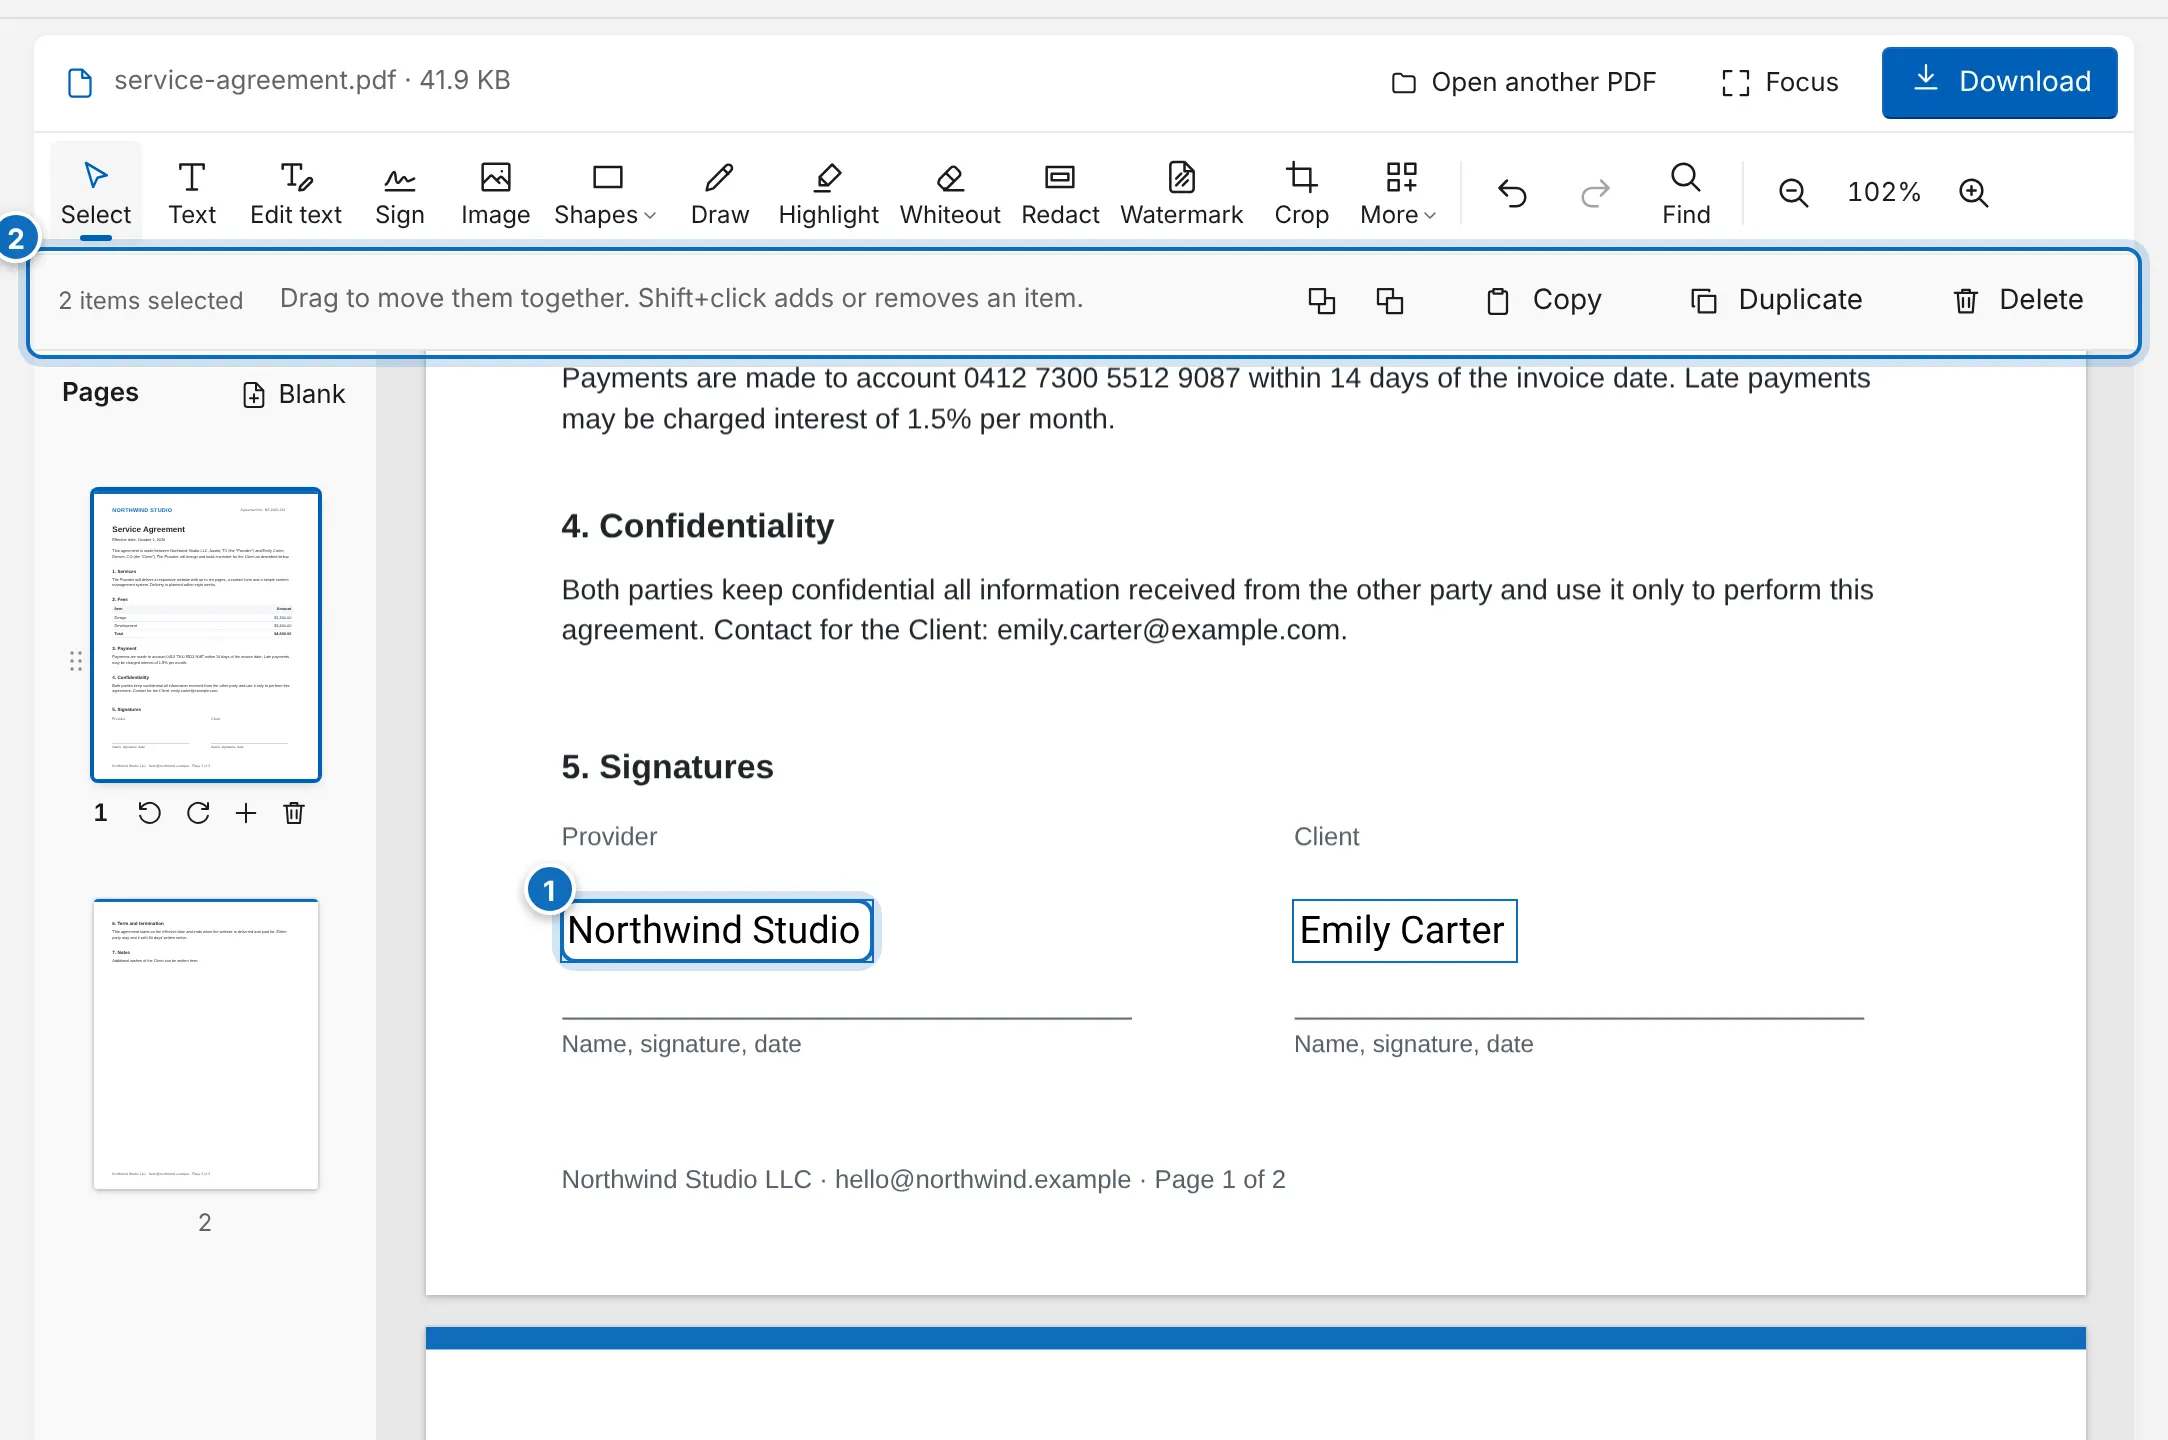Click the 5. Signatures heading
This screenshot has width=2168, height=1440.
[667, 767]
